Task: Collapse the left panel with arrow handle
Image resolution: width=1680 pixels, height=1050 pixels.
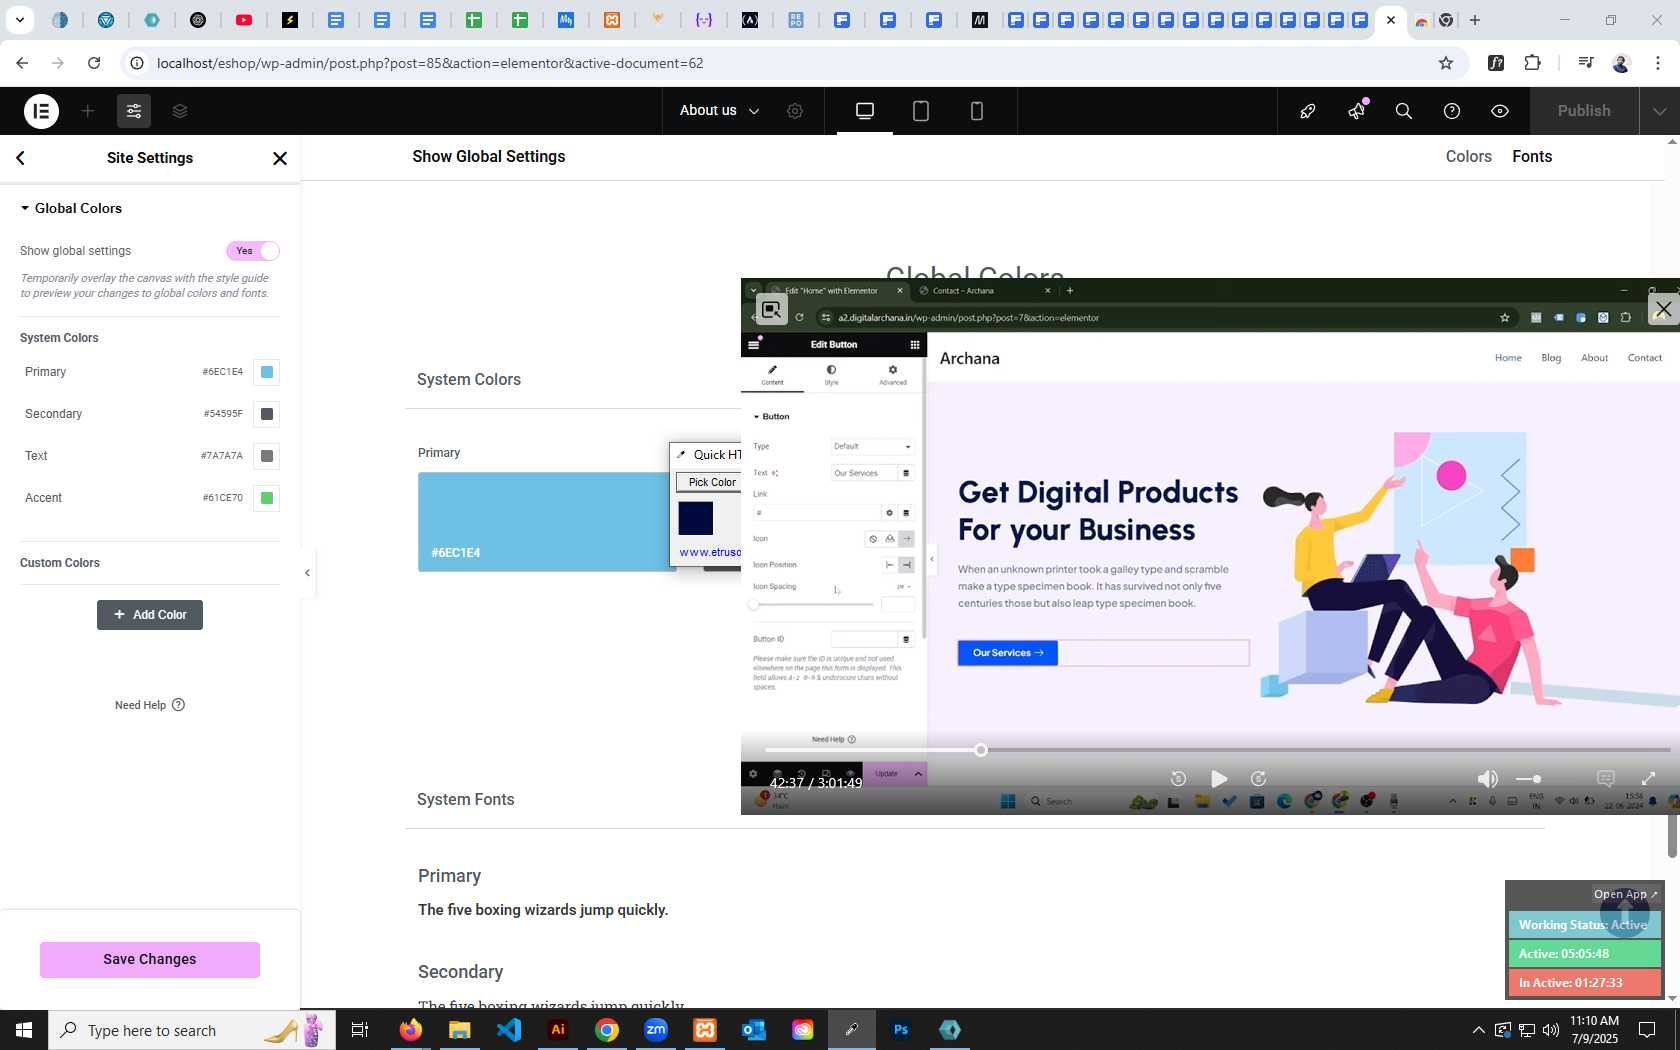Action: click(307, 573)
